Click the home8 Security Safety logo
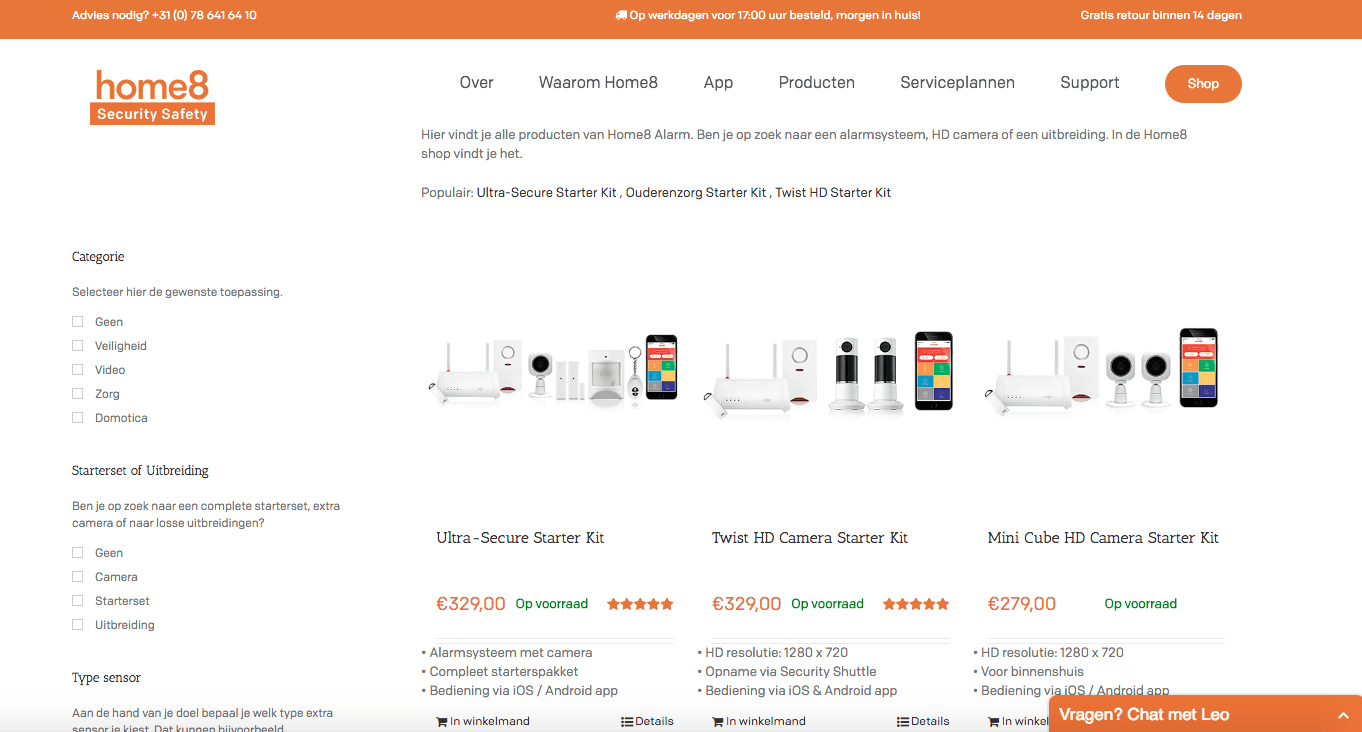Screen dimensions: 1362x732 click(152, 97)
